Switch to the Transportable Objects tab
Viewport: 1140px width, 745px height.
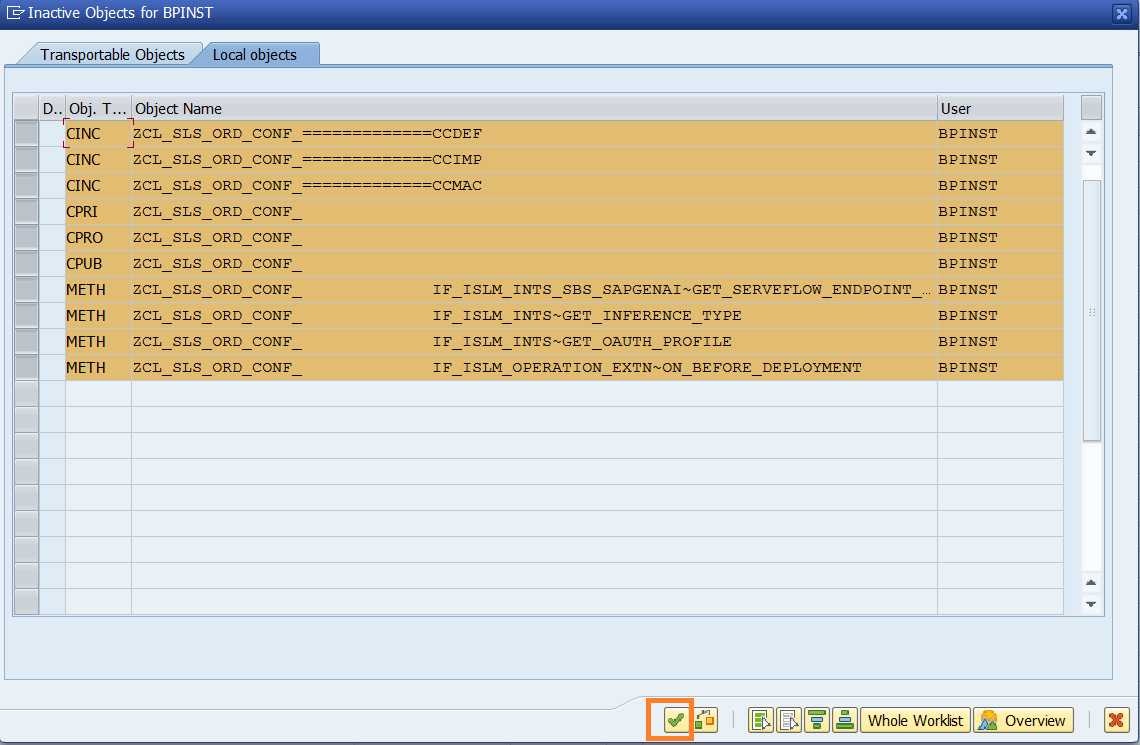[x=112, y=55]
